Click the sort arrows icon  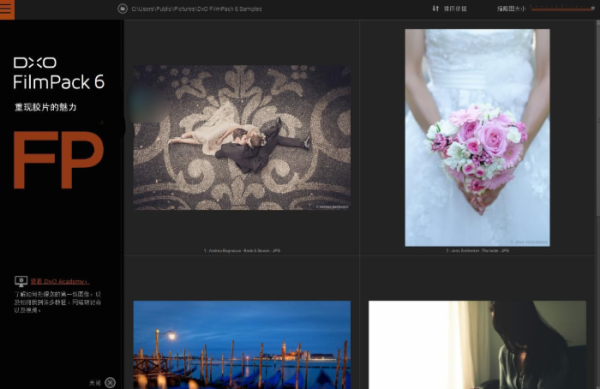(x=435, y=8)
